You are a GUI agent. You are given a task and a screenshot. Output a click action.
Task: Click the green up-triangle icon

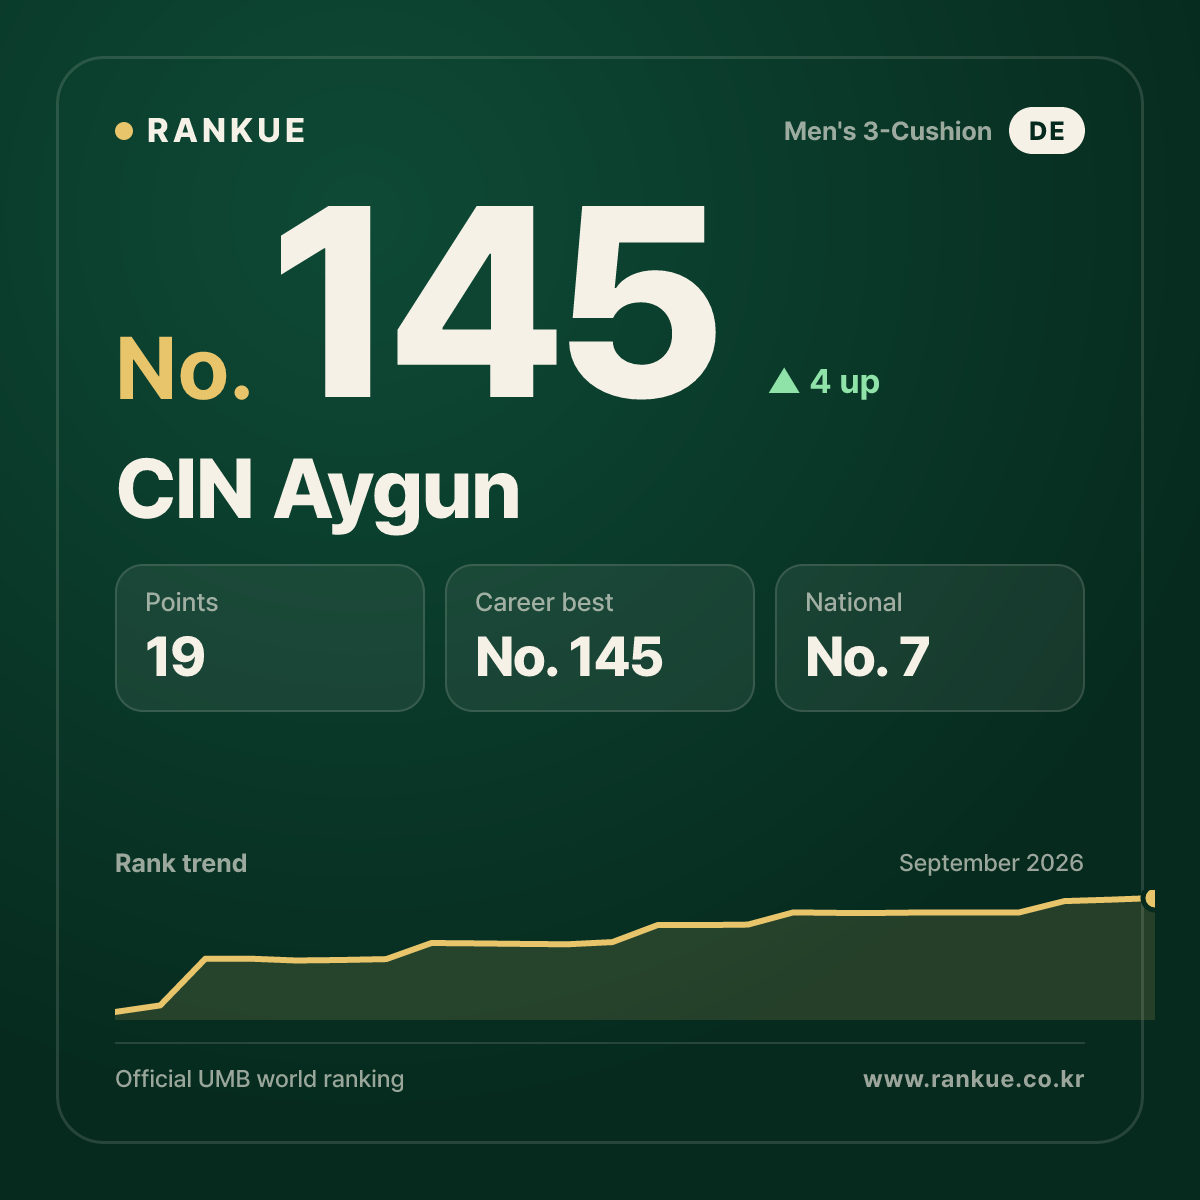784,381
